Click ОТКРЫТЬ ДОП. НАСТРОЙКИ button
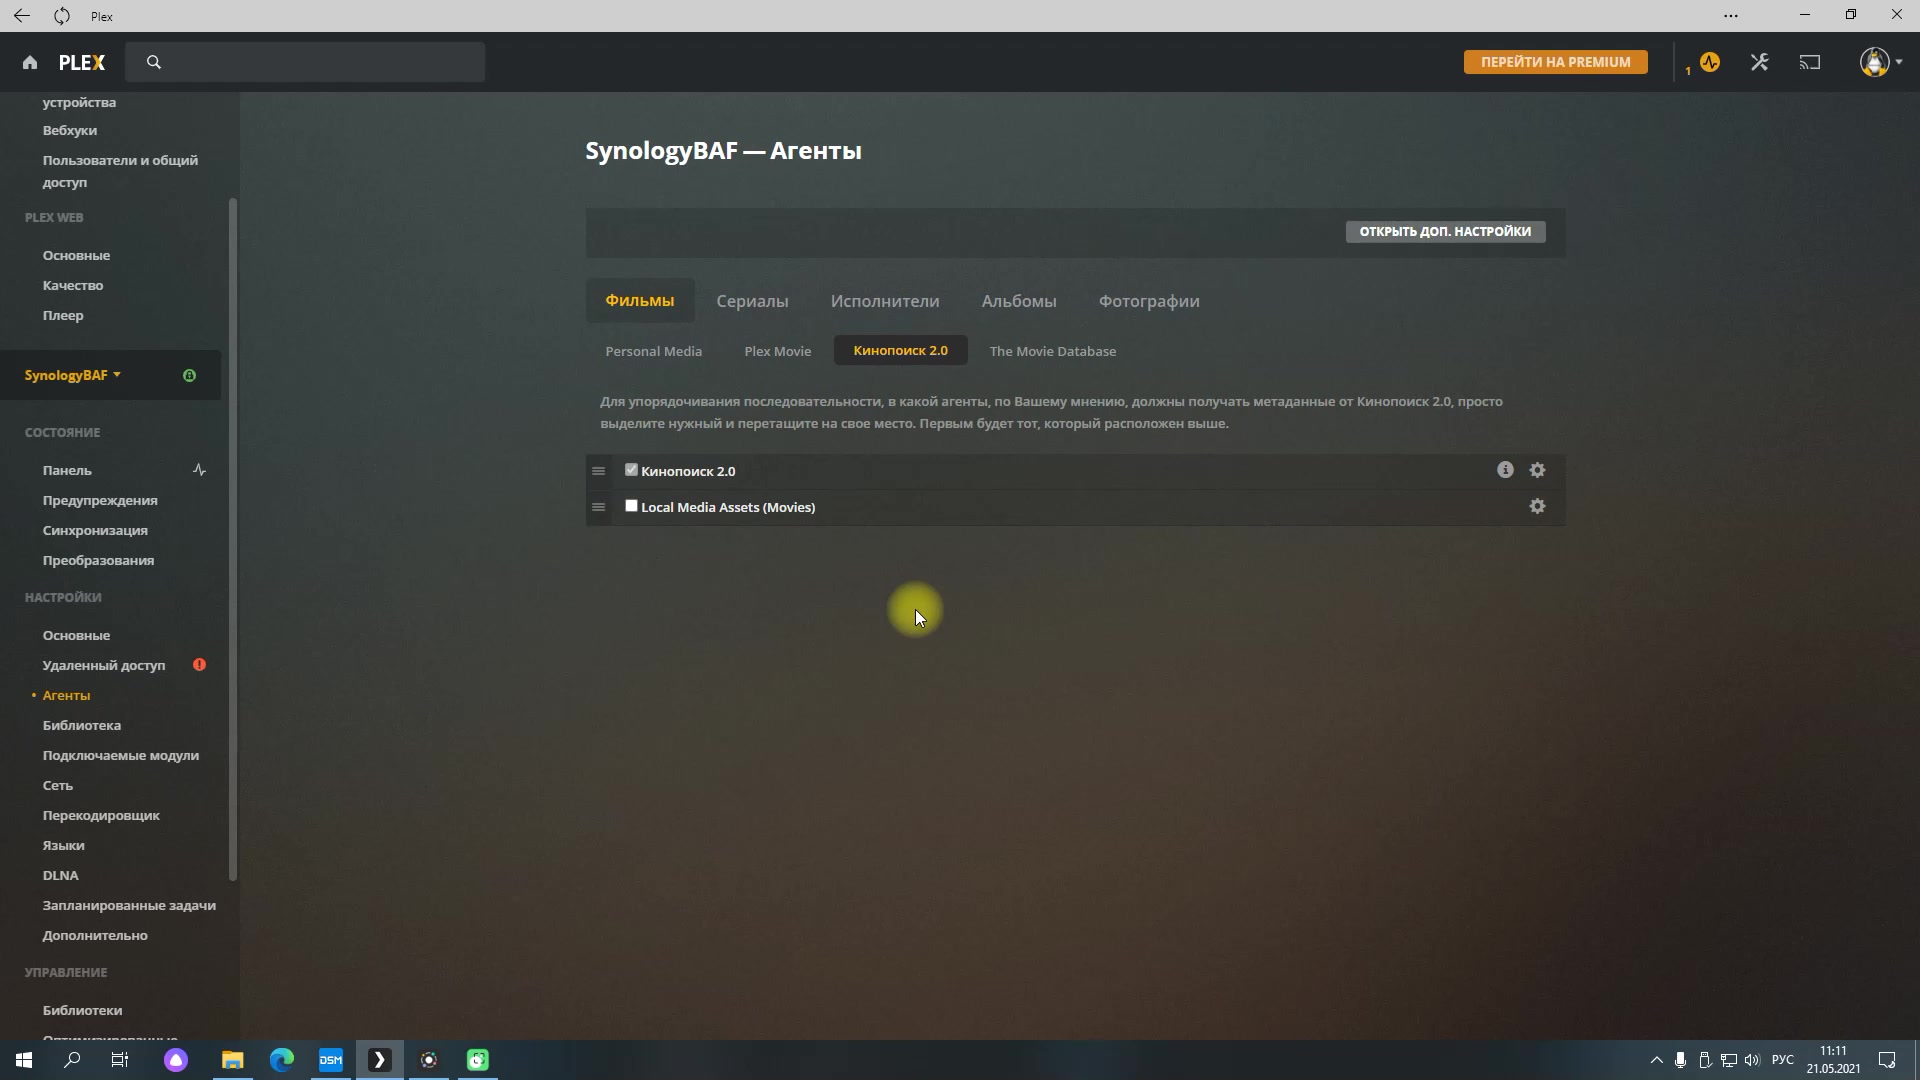This screenshot has width=1920, height=1080. tap(1445, 232)
